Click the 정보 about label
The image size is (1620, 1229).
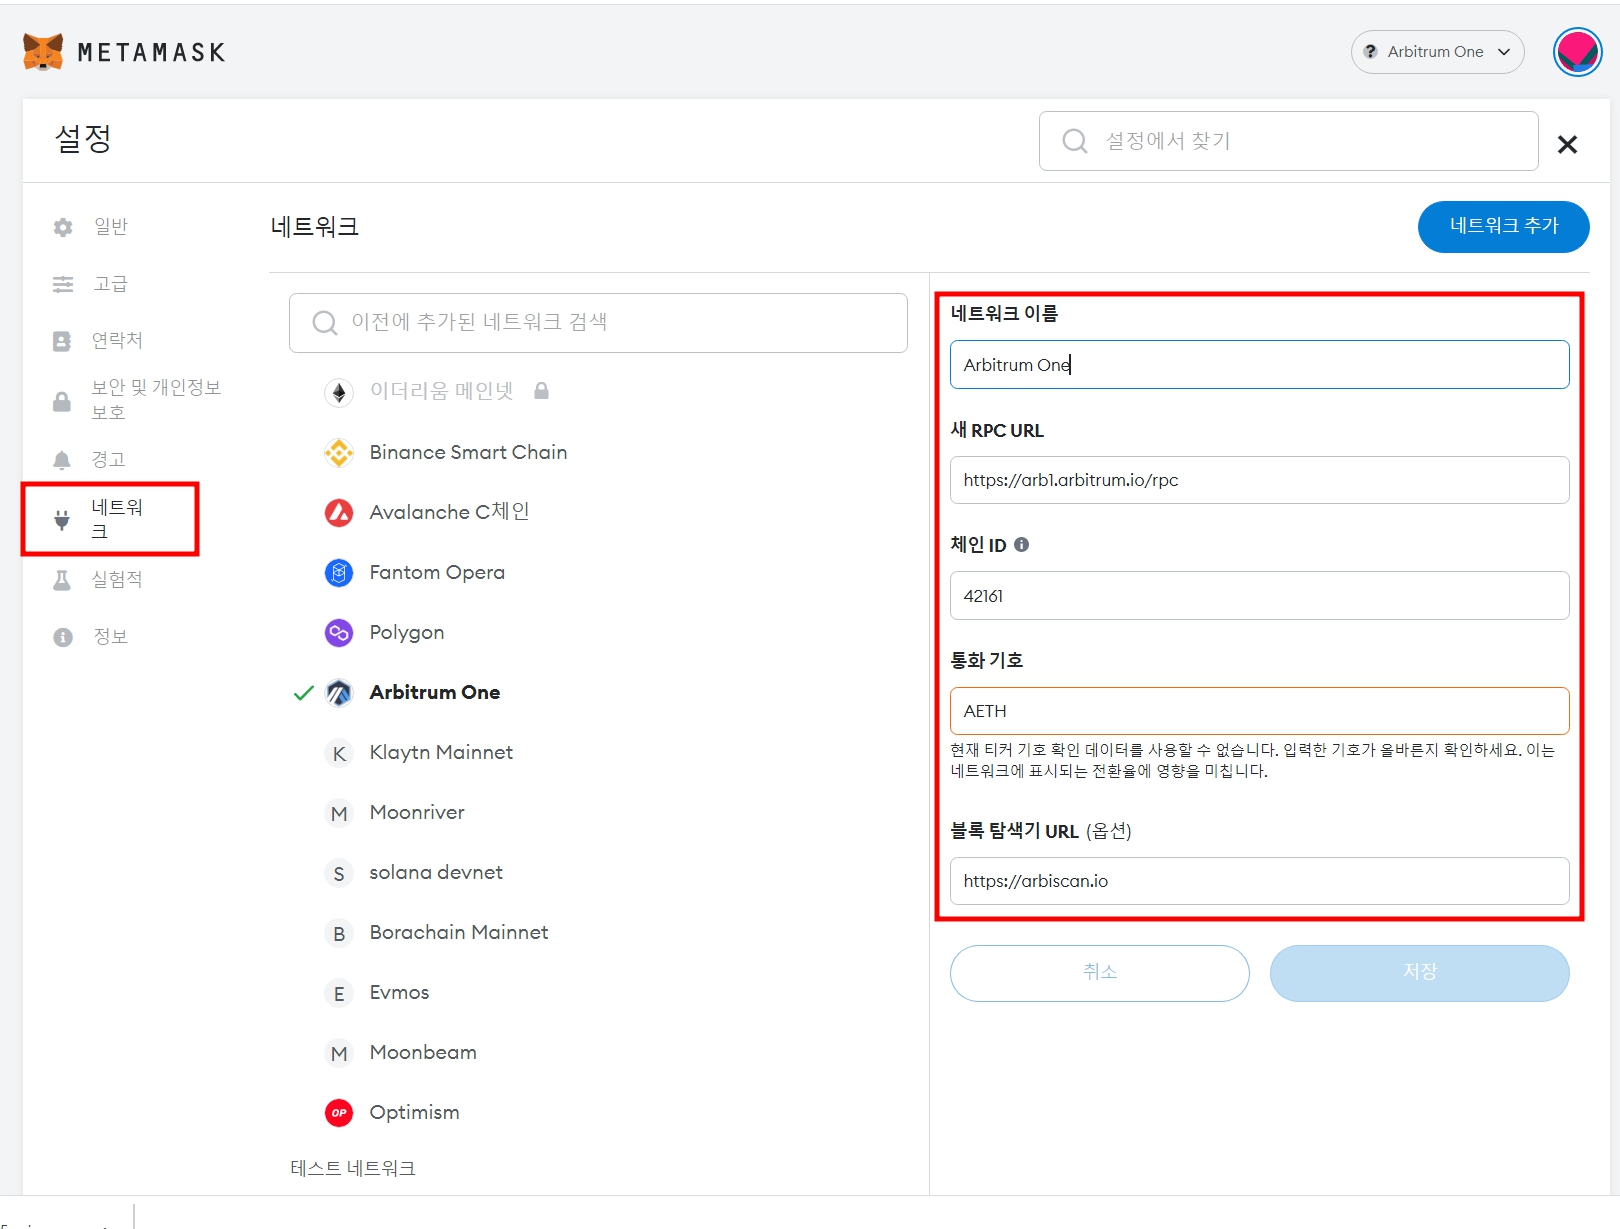point(110,637)
